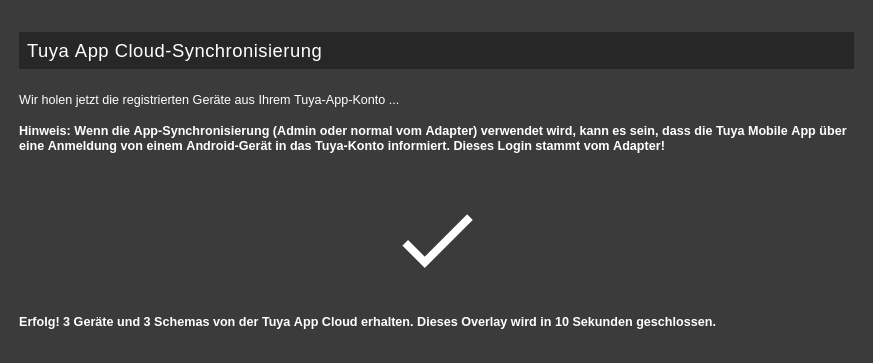Select the 'Tuya App Cloud-Synchronisierung' overlay title
Screen dimensions: 873x363
(174, 51)
